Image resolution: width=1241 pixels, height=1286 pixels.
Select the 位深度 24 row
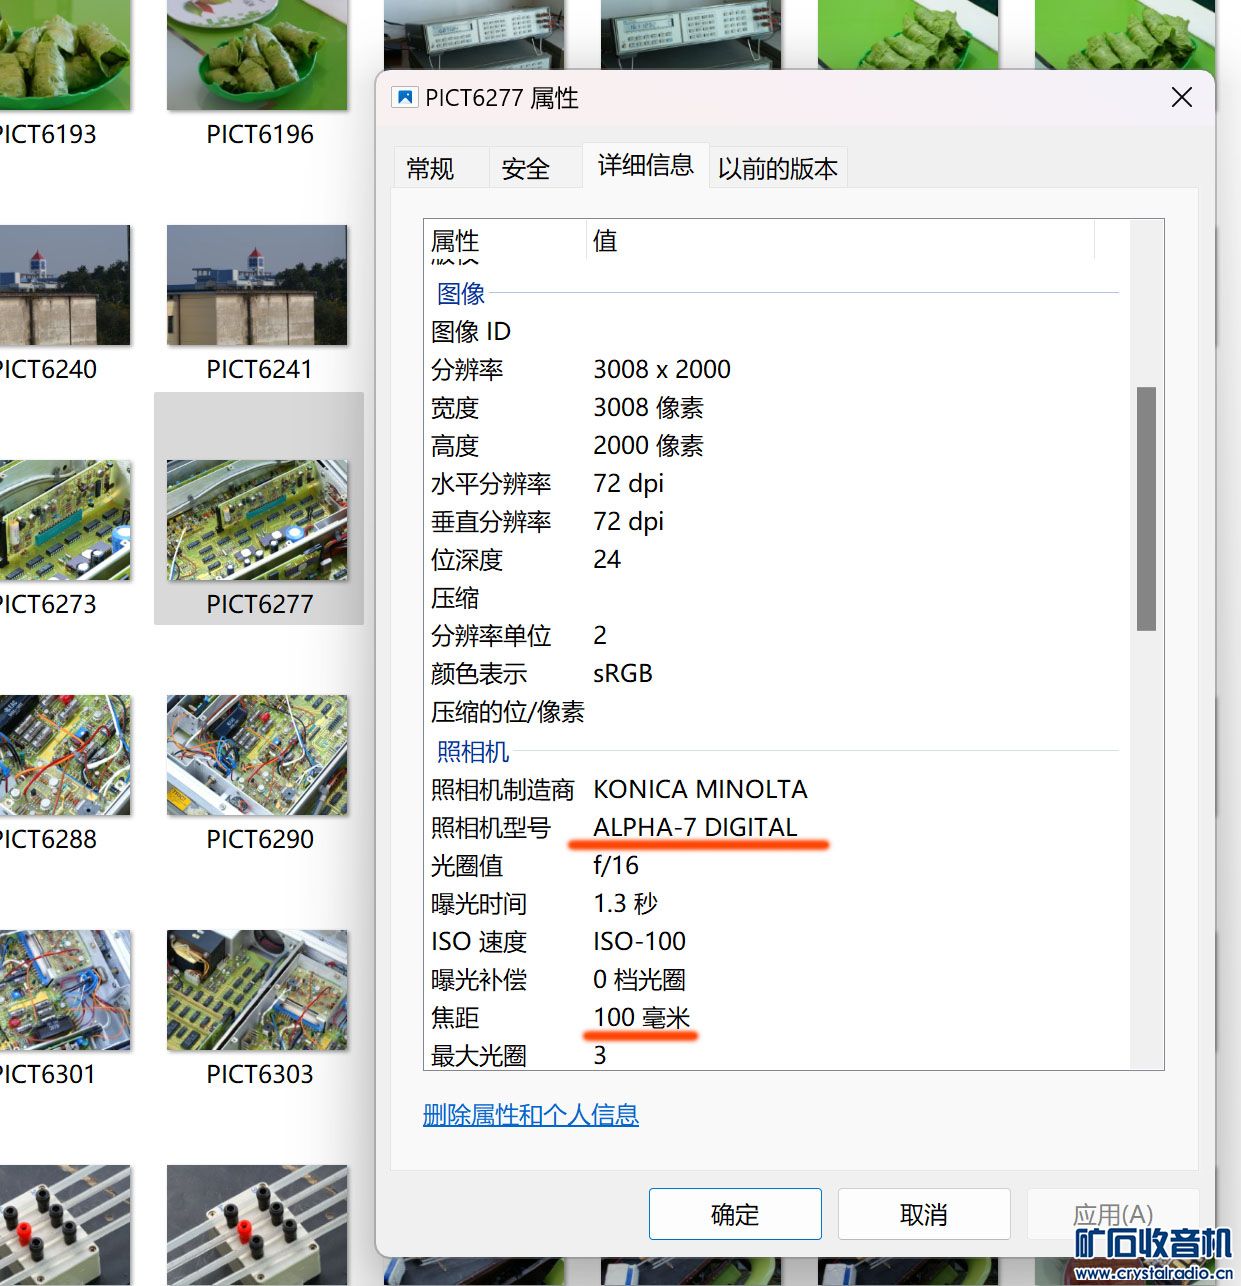click(x=775, y=559)
